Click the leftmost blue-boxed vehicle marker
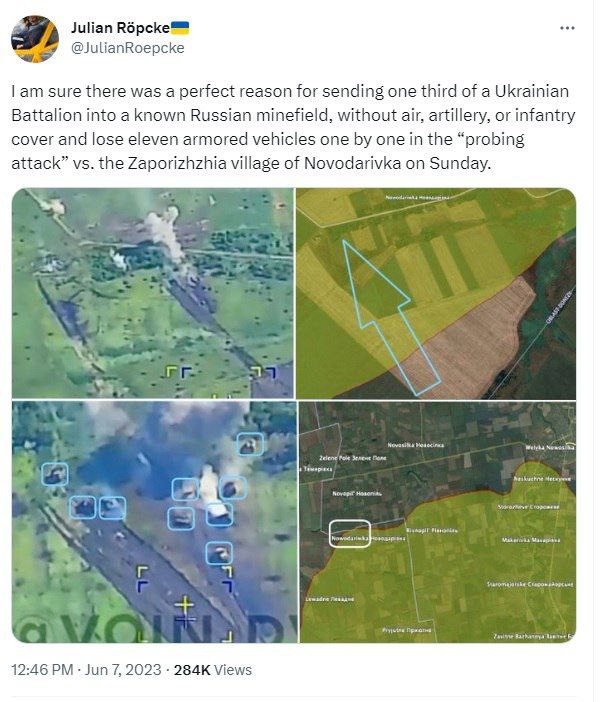The height and width of the screenshot is (702, 610). 55,474
